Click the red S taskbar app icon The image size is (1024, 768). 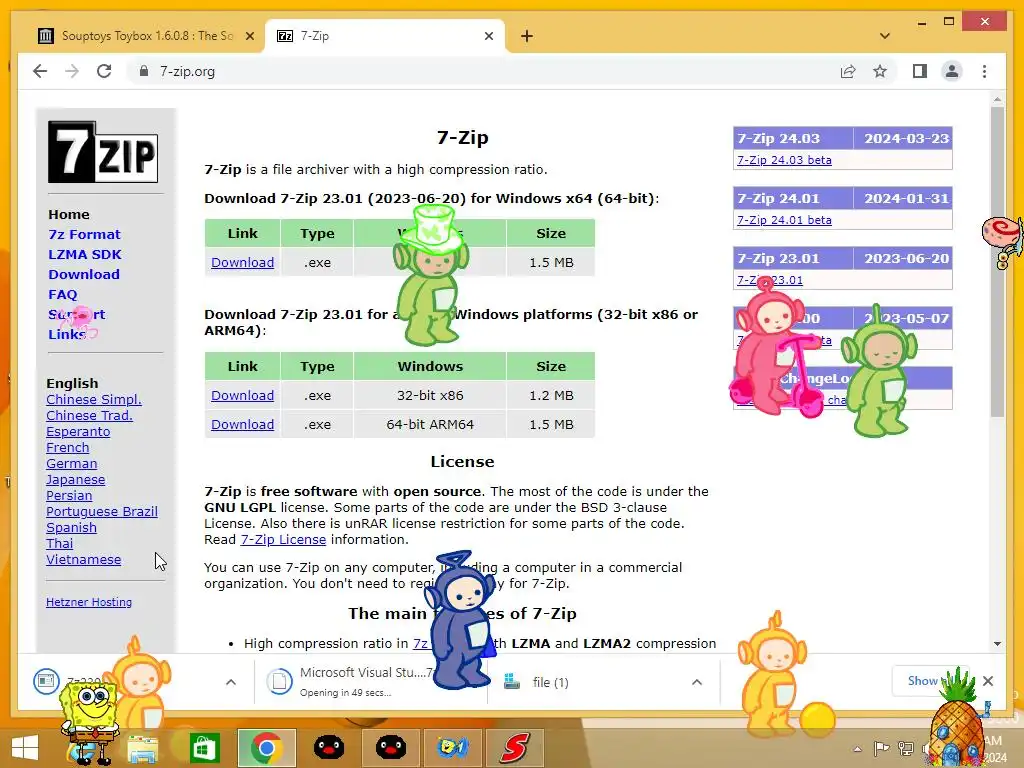pyautogui.click(x=514, y=748)
